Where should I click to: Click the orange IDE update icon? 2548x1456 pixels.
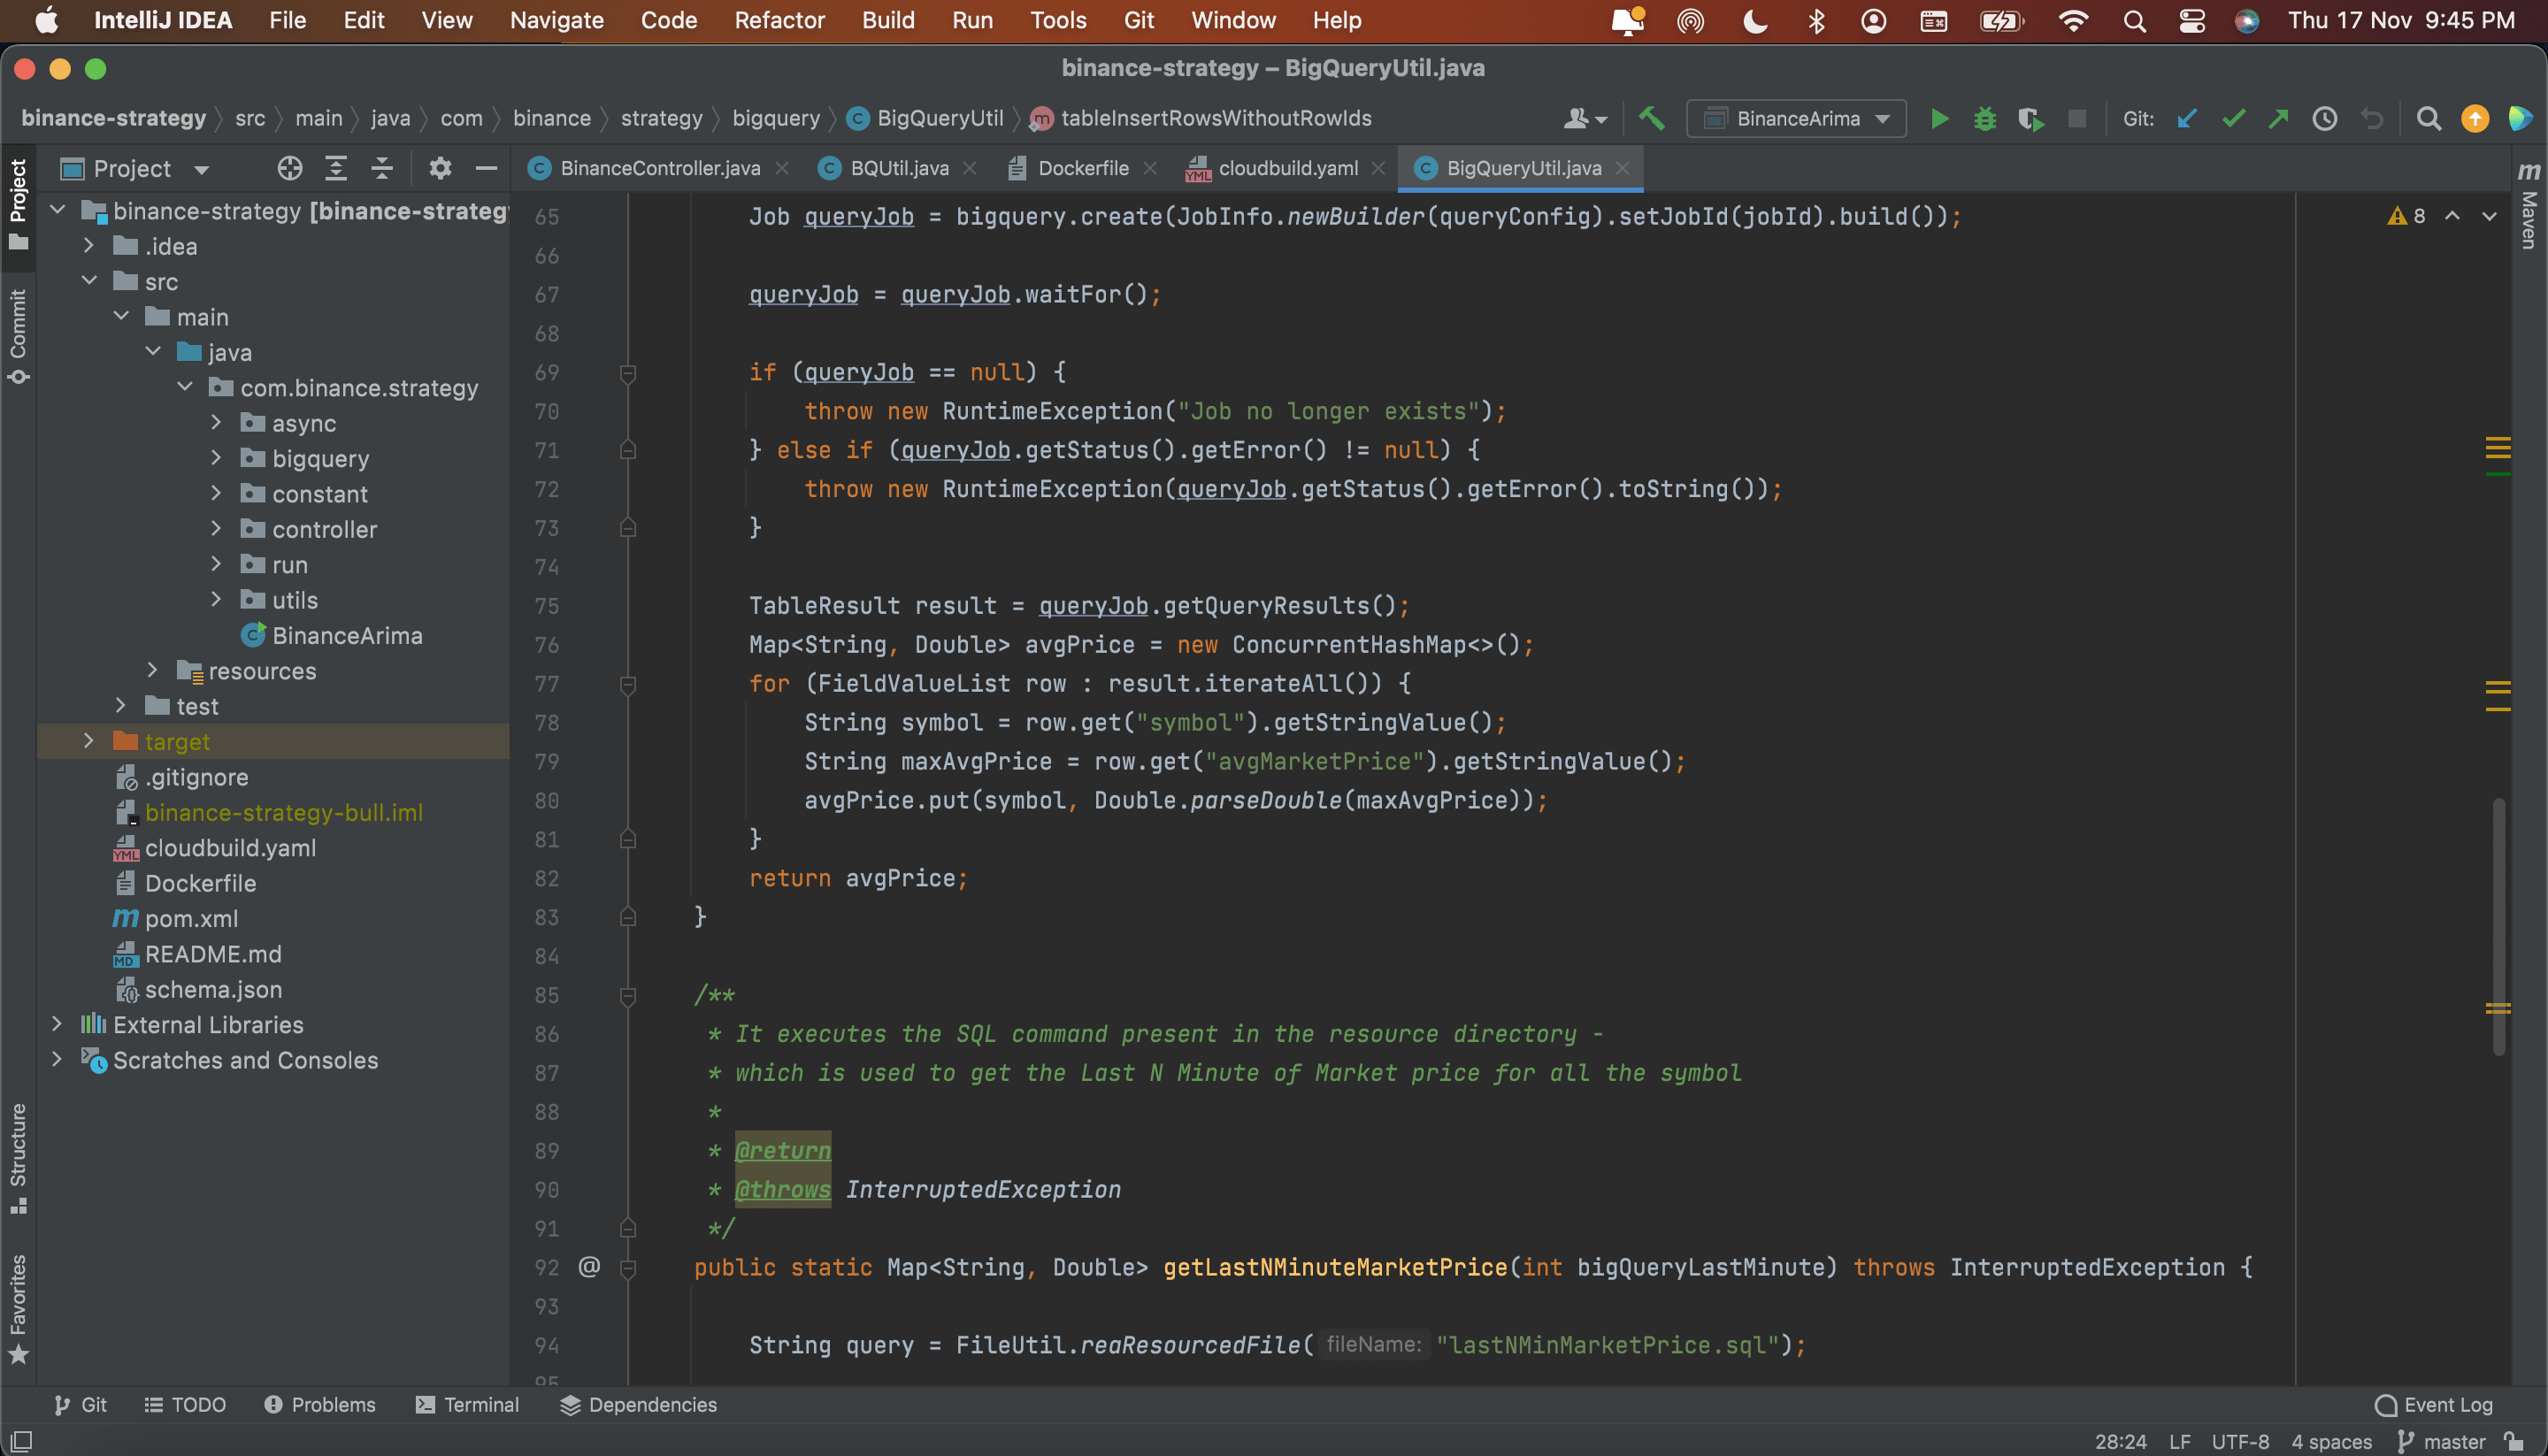click(2474, 118)
